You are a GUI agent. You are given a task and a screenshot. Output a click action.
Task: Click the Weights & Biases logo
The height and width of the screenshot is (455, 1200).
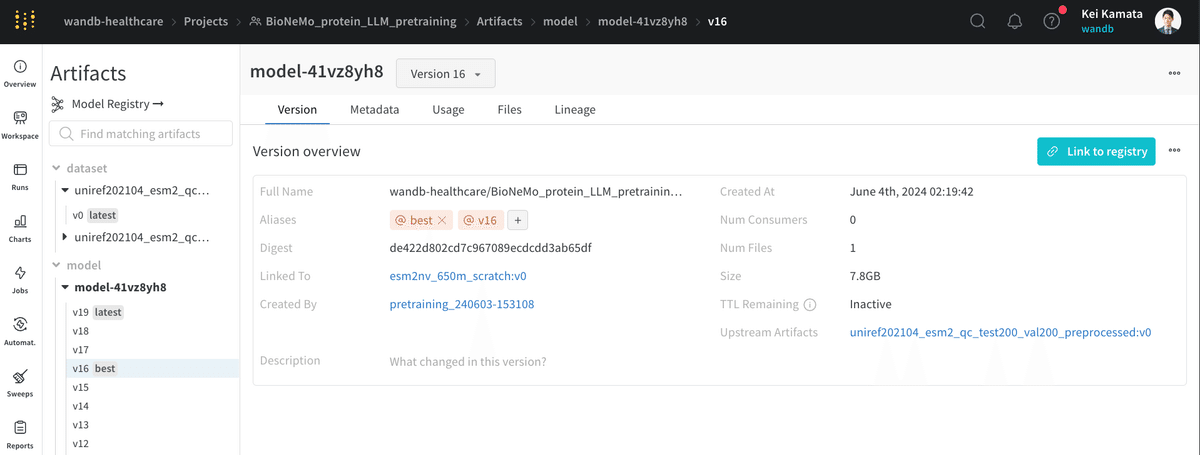click(x=26, y=21)
